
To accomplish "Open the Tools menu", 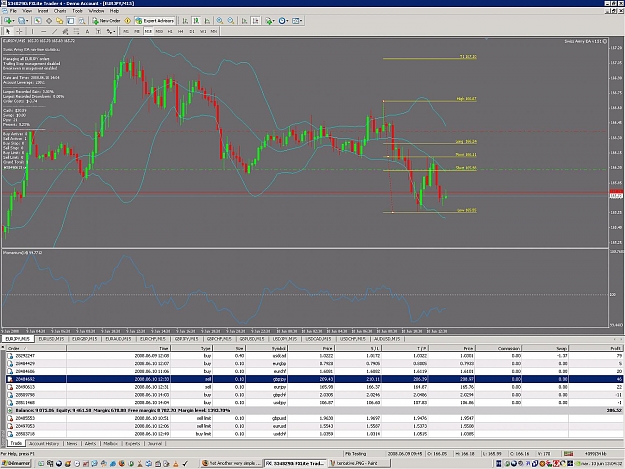I will (77, 11).
